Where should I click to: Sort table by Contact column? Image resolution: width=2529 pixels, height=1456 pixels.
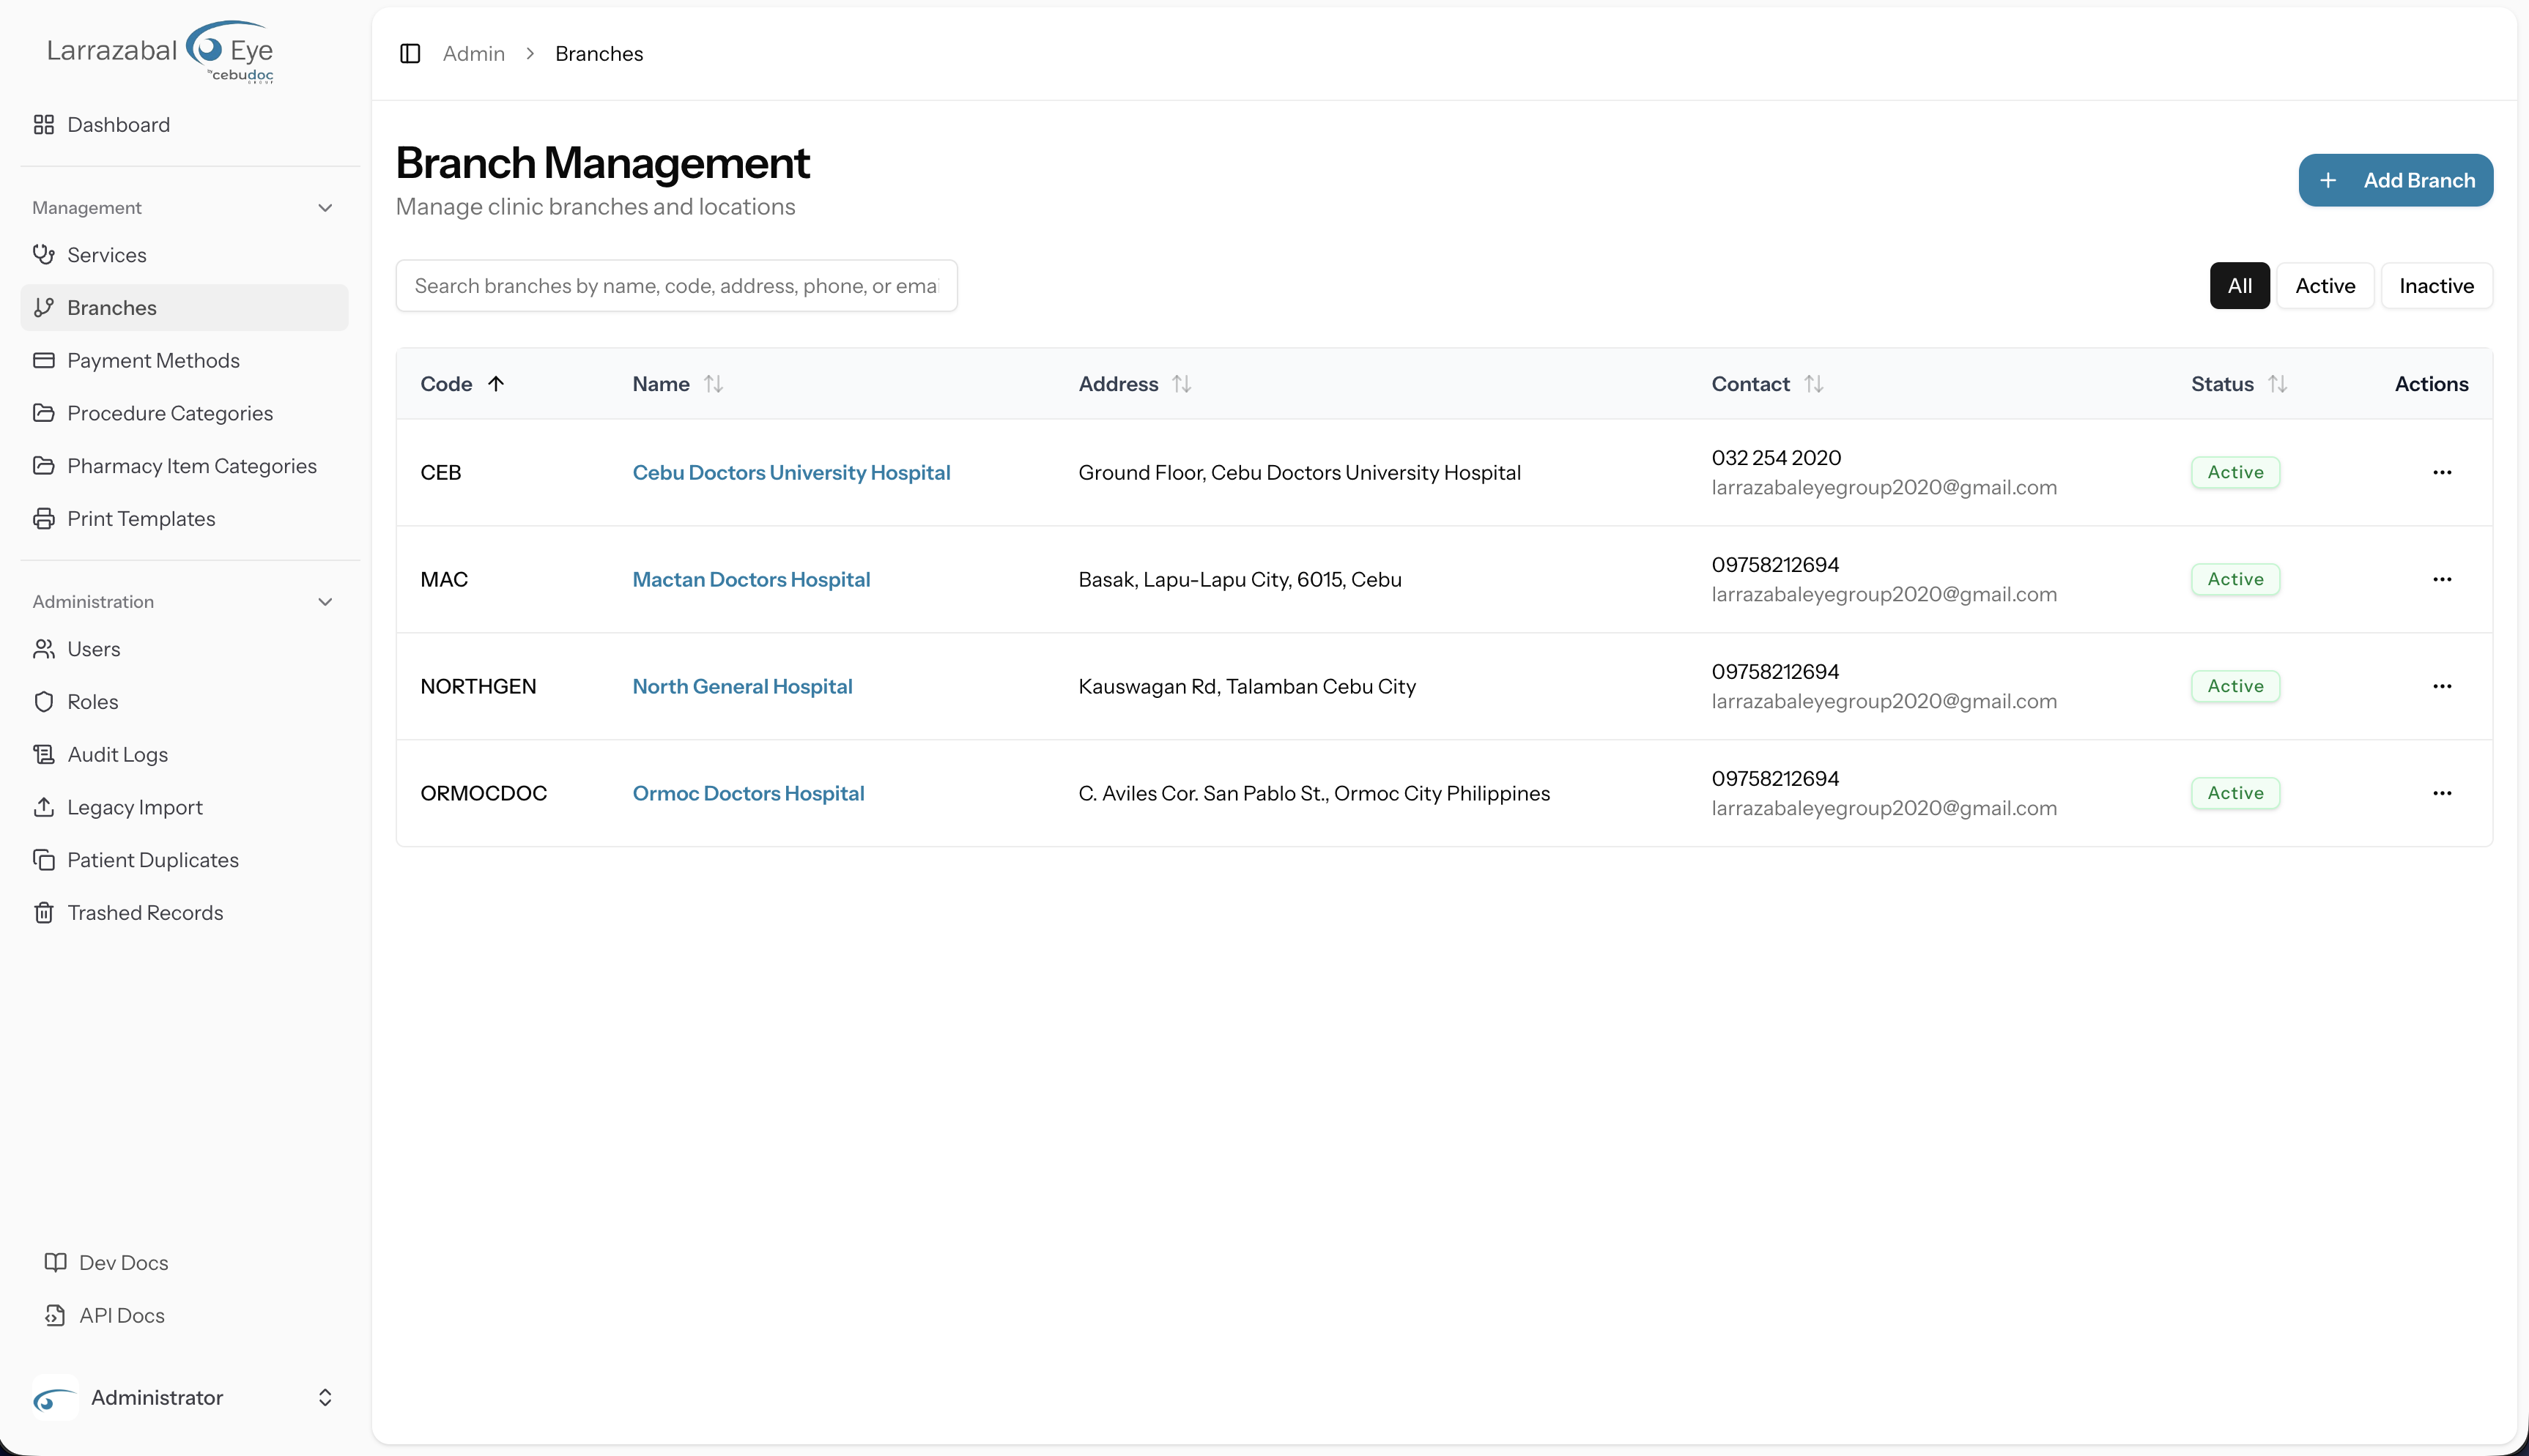coord(1767,384)
